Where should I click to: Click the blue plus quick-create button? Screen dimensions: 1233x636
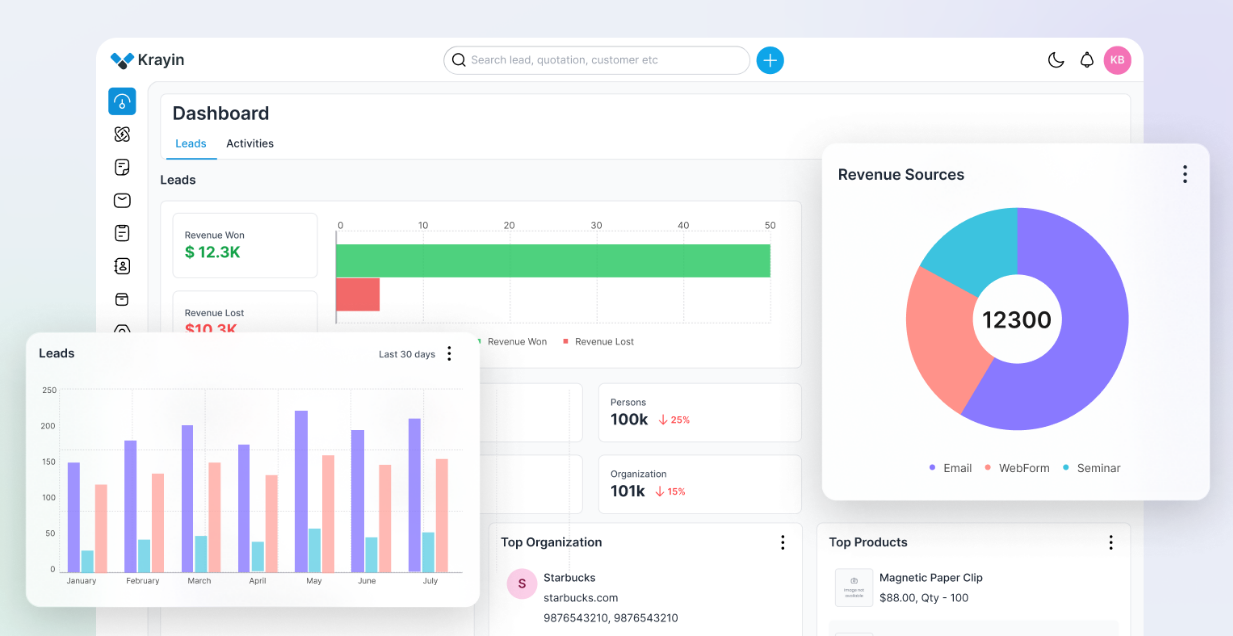[x=770, y=60]
